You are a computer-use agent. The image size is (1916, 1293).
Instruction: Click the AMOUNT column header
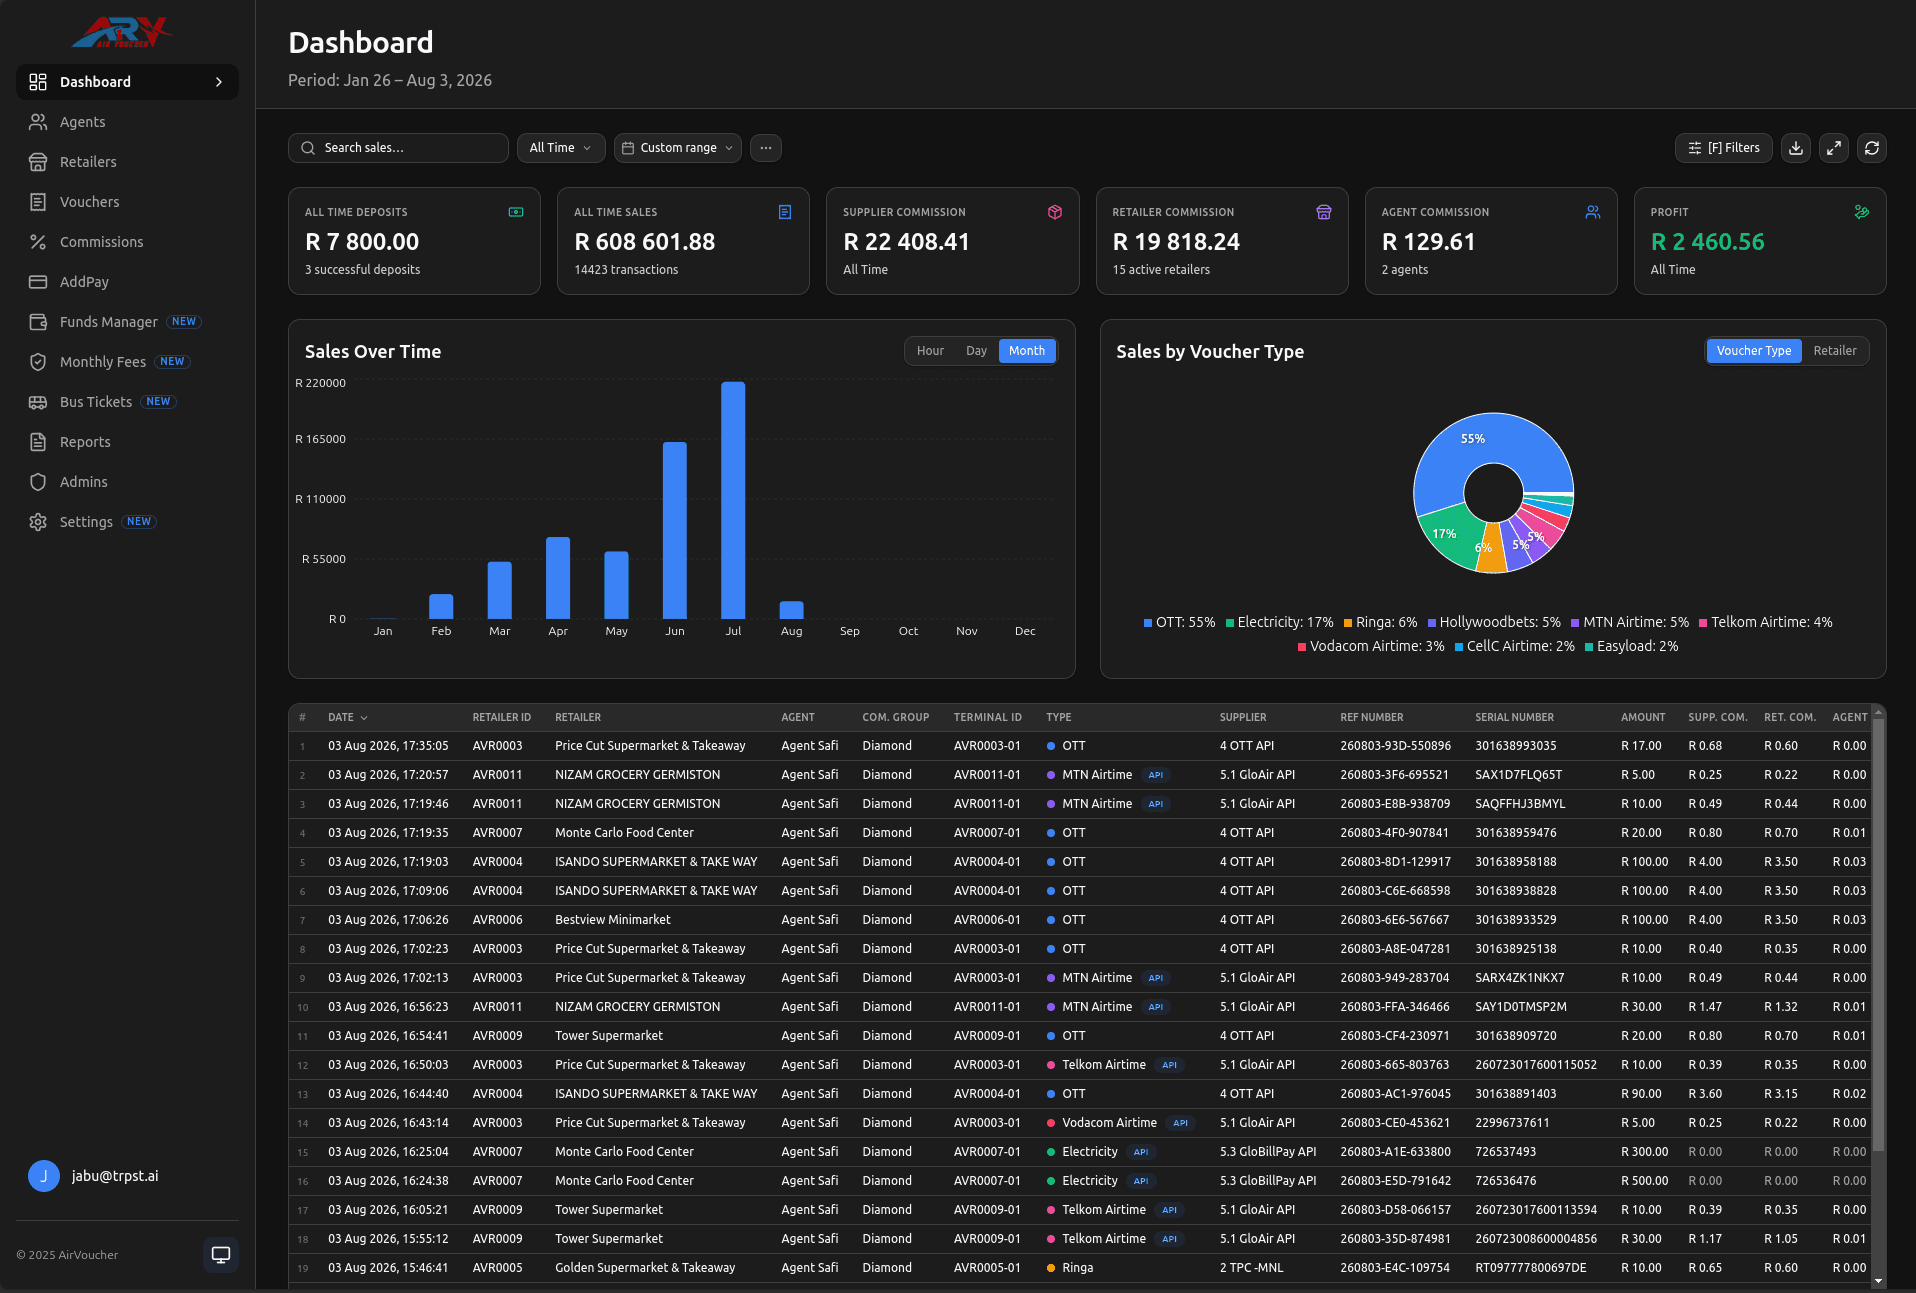click(x=1643, y=717)
